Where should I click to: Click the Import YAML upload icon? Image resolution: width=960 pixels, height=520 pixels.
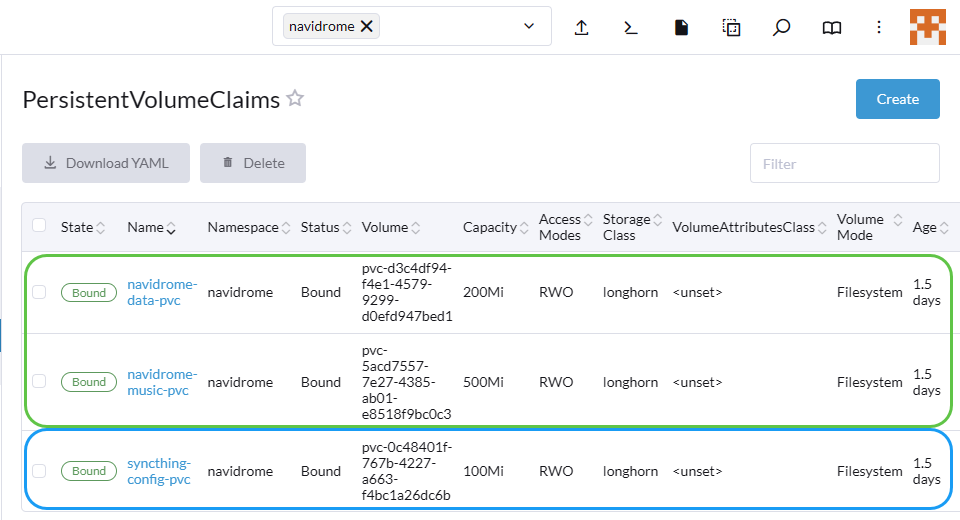[x=581, y=28]
